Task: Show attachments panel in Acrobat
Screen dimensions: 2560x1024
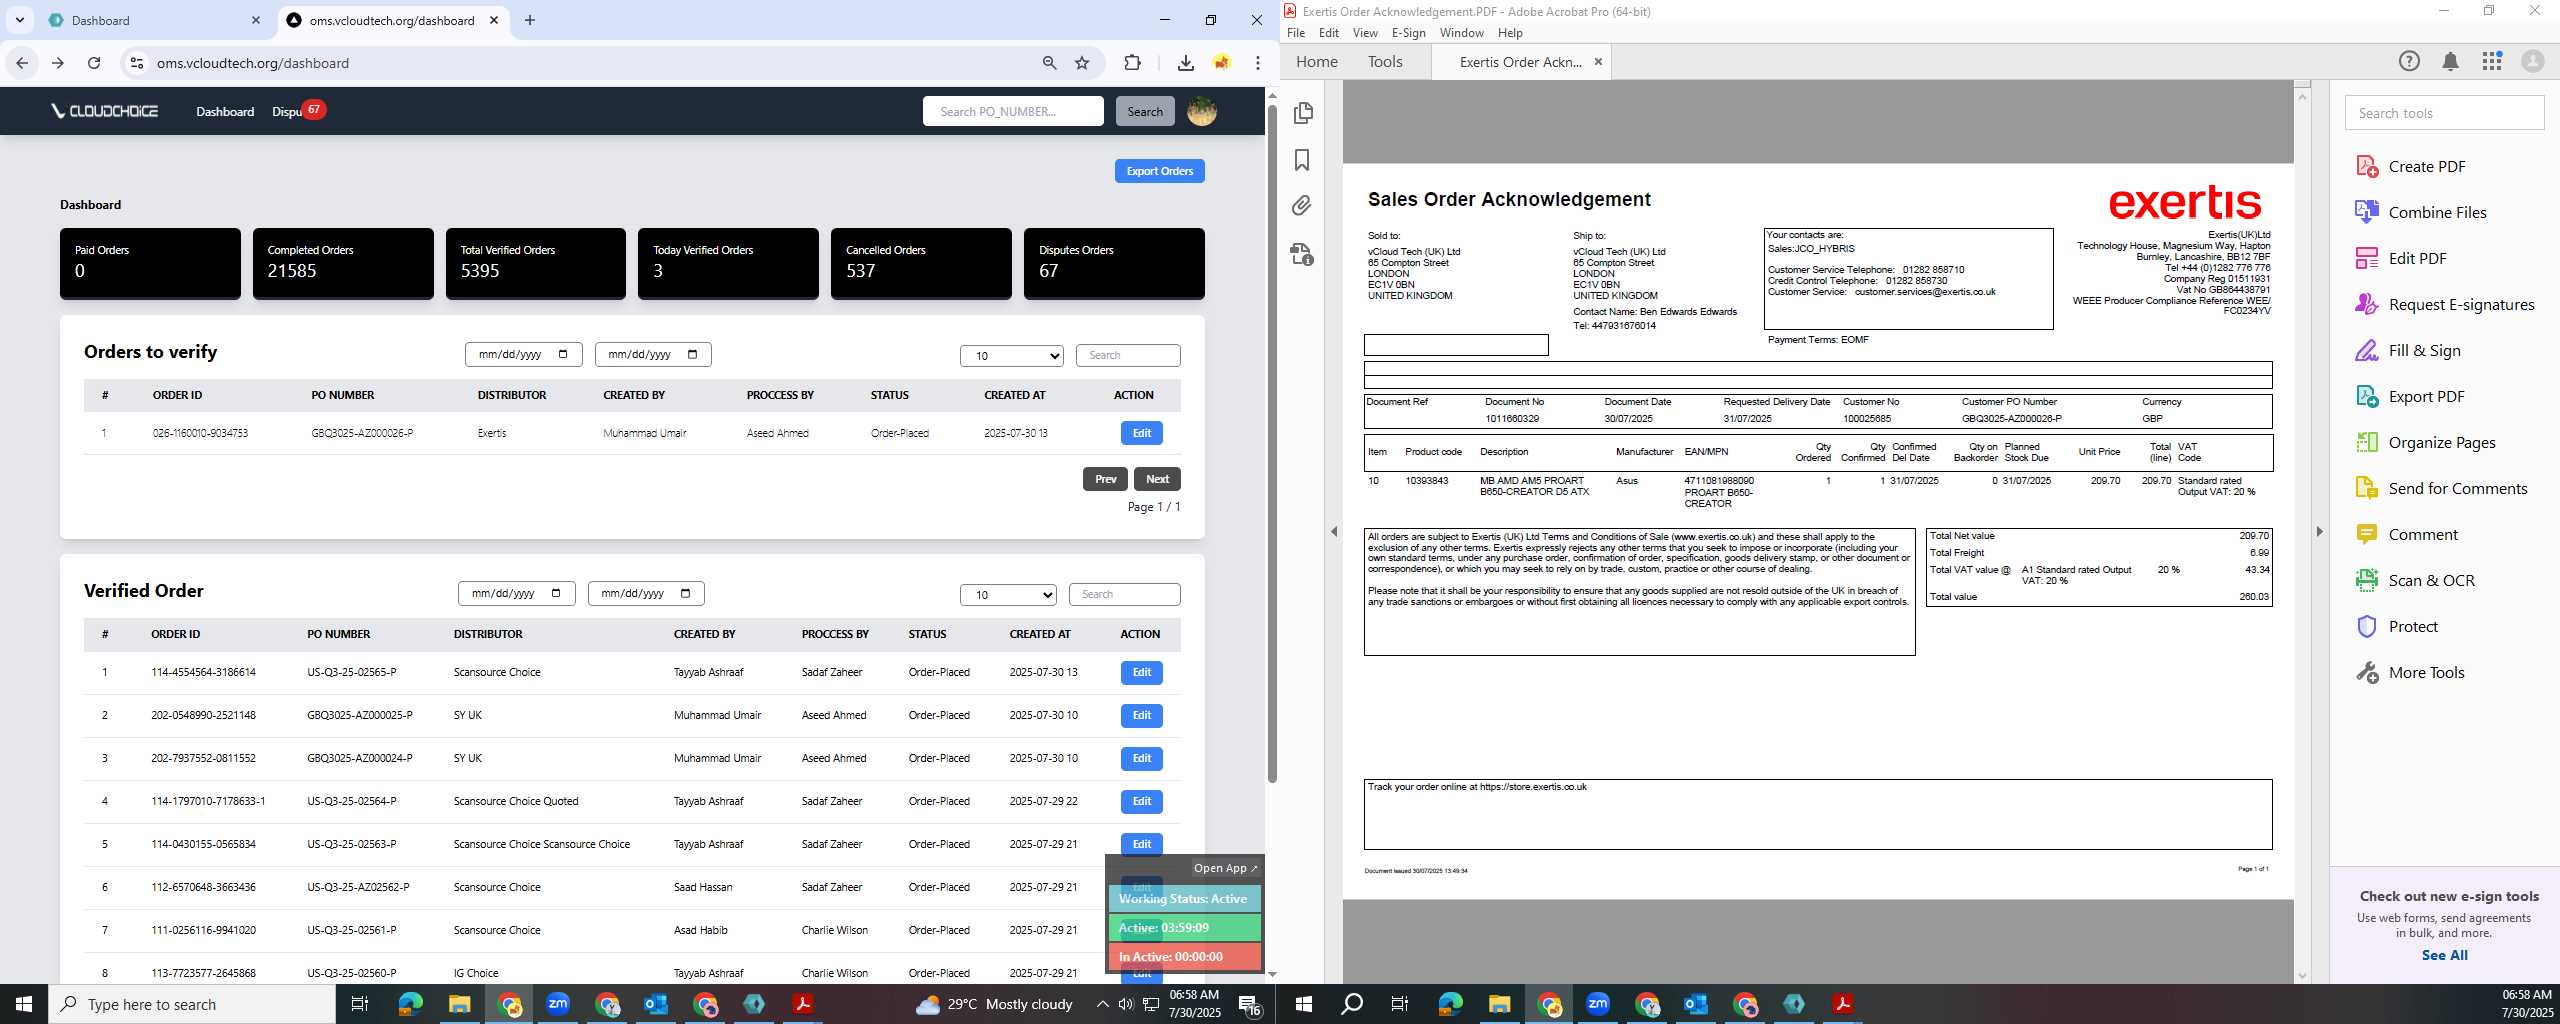Action: point(1302,206)
